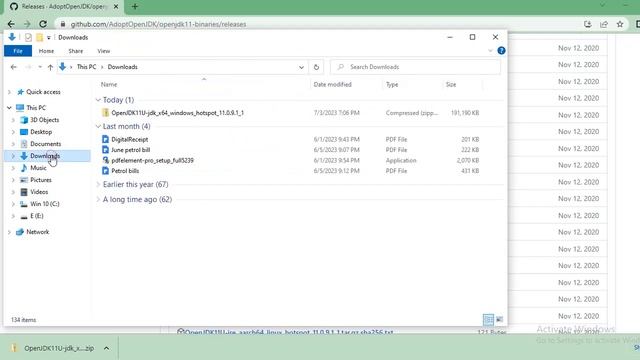
Task: Switch to the View ribbon tab
Action: 104,51
